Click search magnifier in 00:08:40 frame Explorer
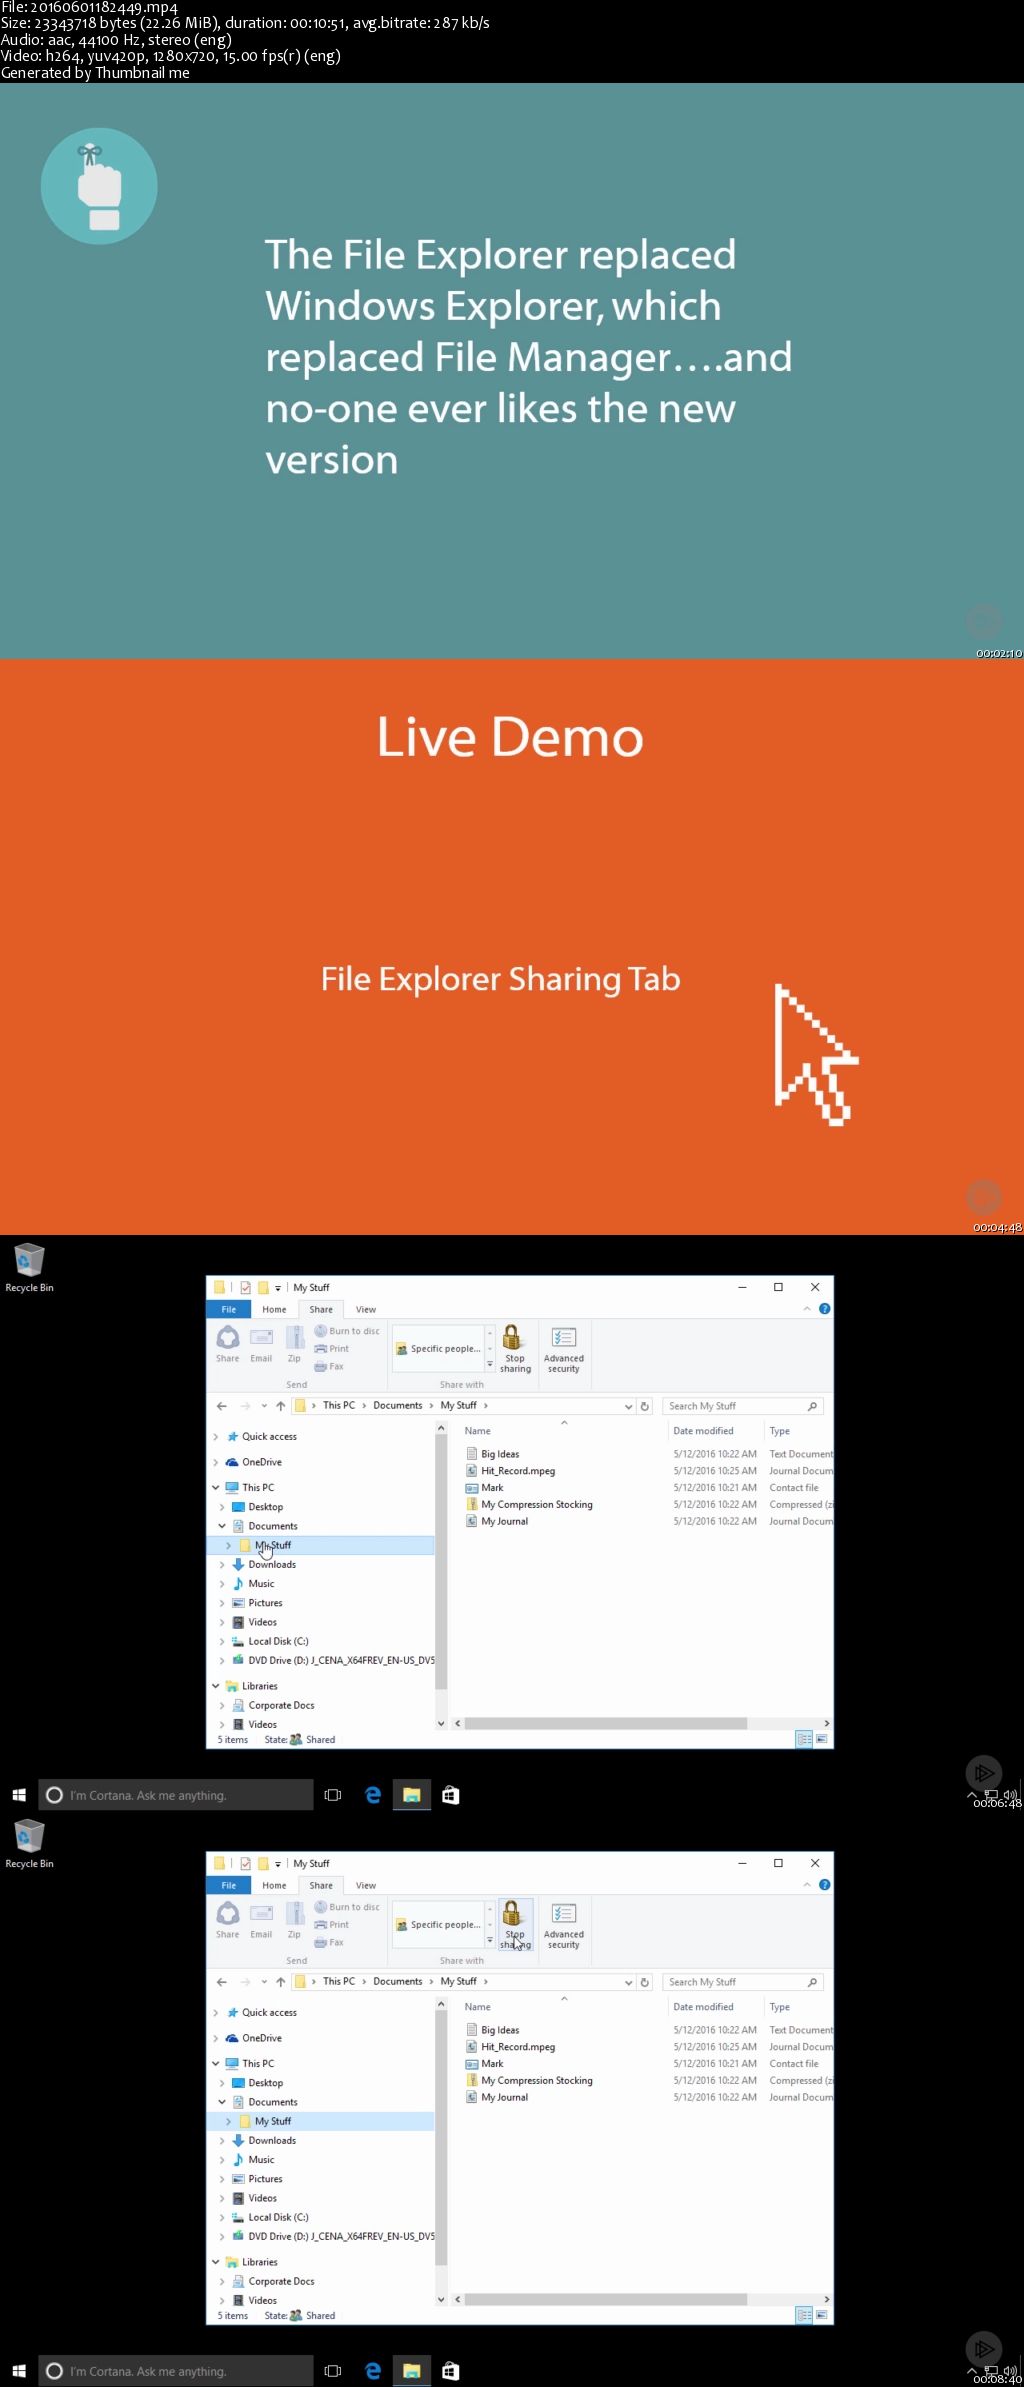This screenshot has height=2387, width=1024. (x=812, y=1982)
